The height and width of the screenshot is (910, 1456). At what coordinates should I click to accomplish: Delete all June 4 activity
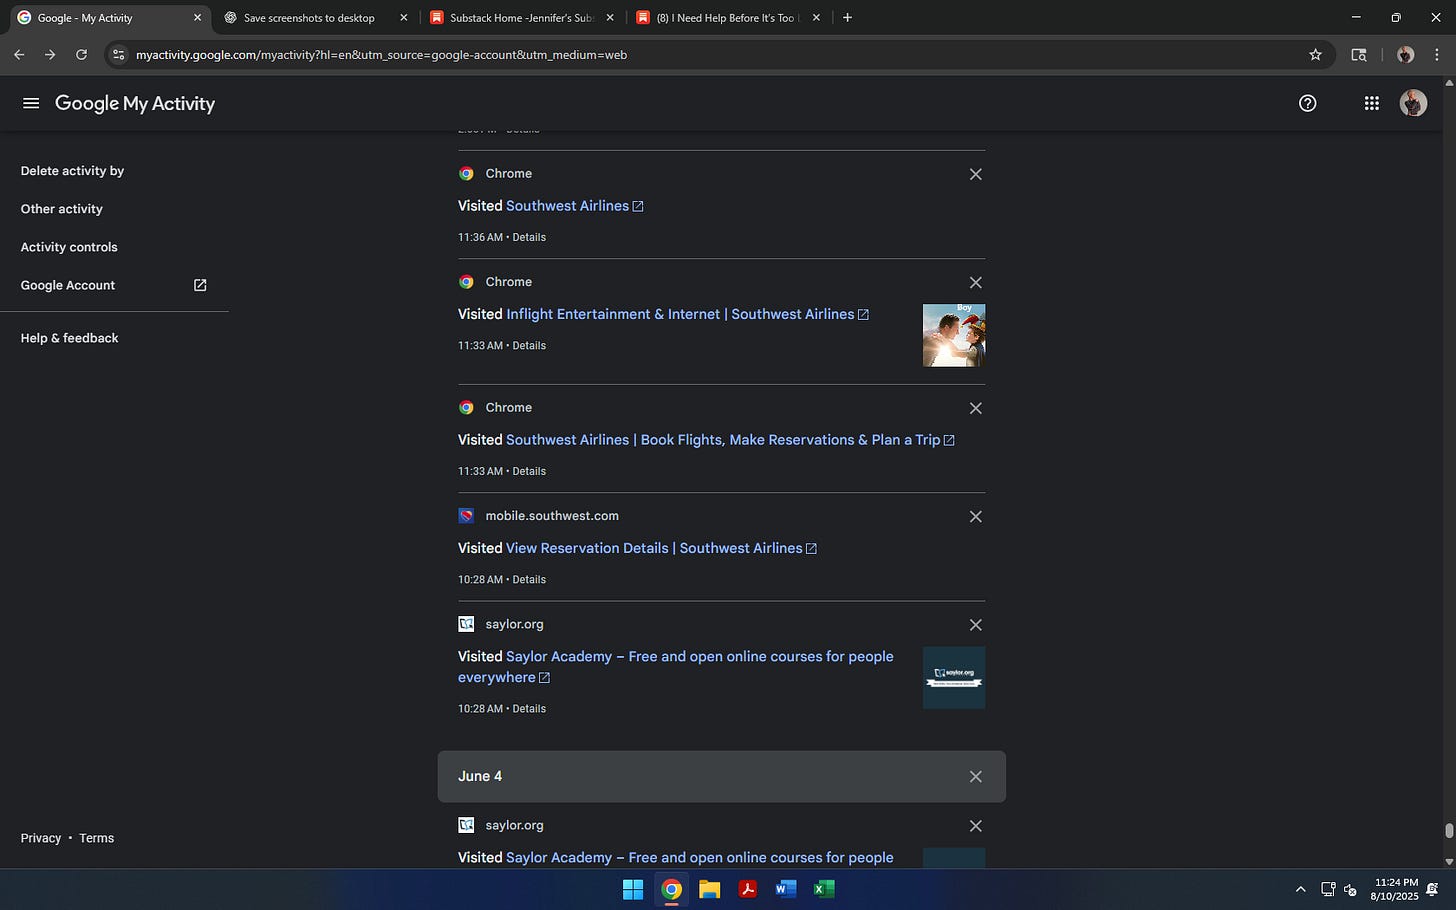(x=975, y=777)
